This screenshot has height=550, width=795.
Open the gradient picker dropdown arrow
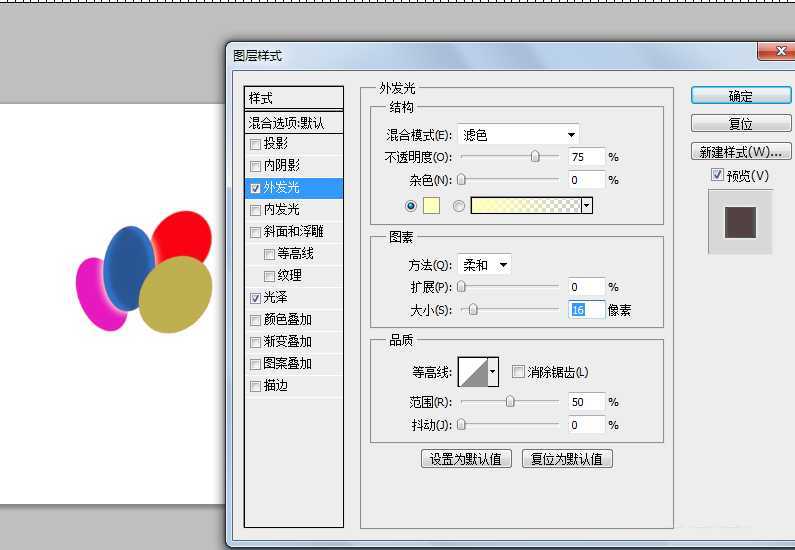pos(587,206)
